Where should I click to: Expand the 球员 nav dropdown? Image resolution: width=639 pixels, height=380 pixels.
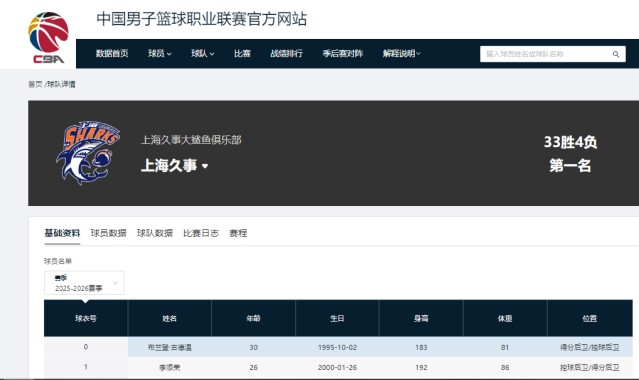[x=160, y=53]
